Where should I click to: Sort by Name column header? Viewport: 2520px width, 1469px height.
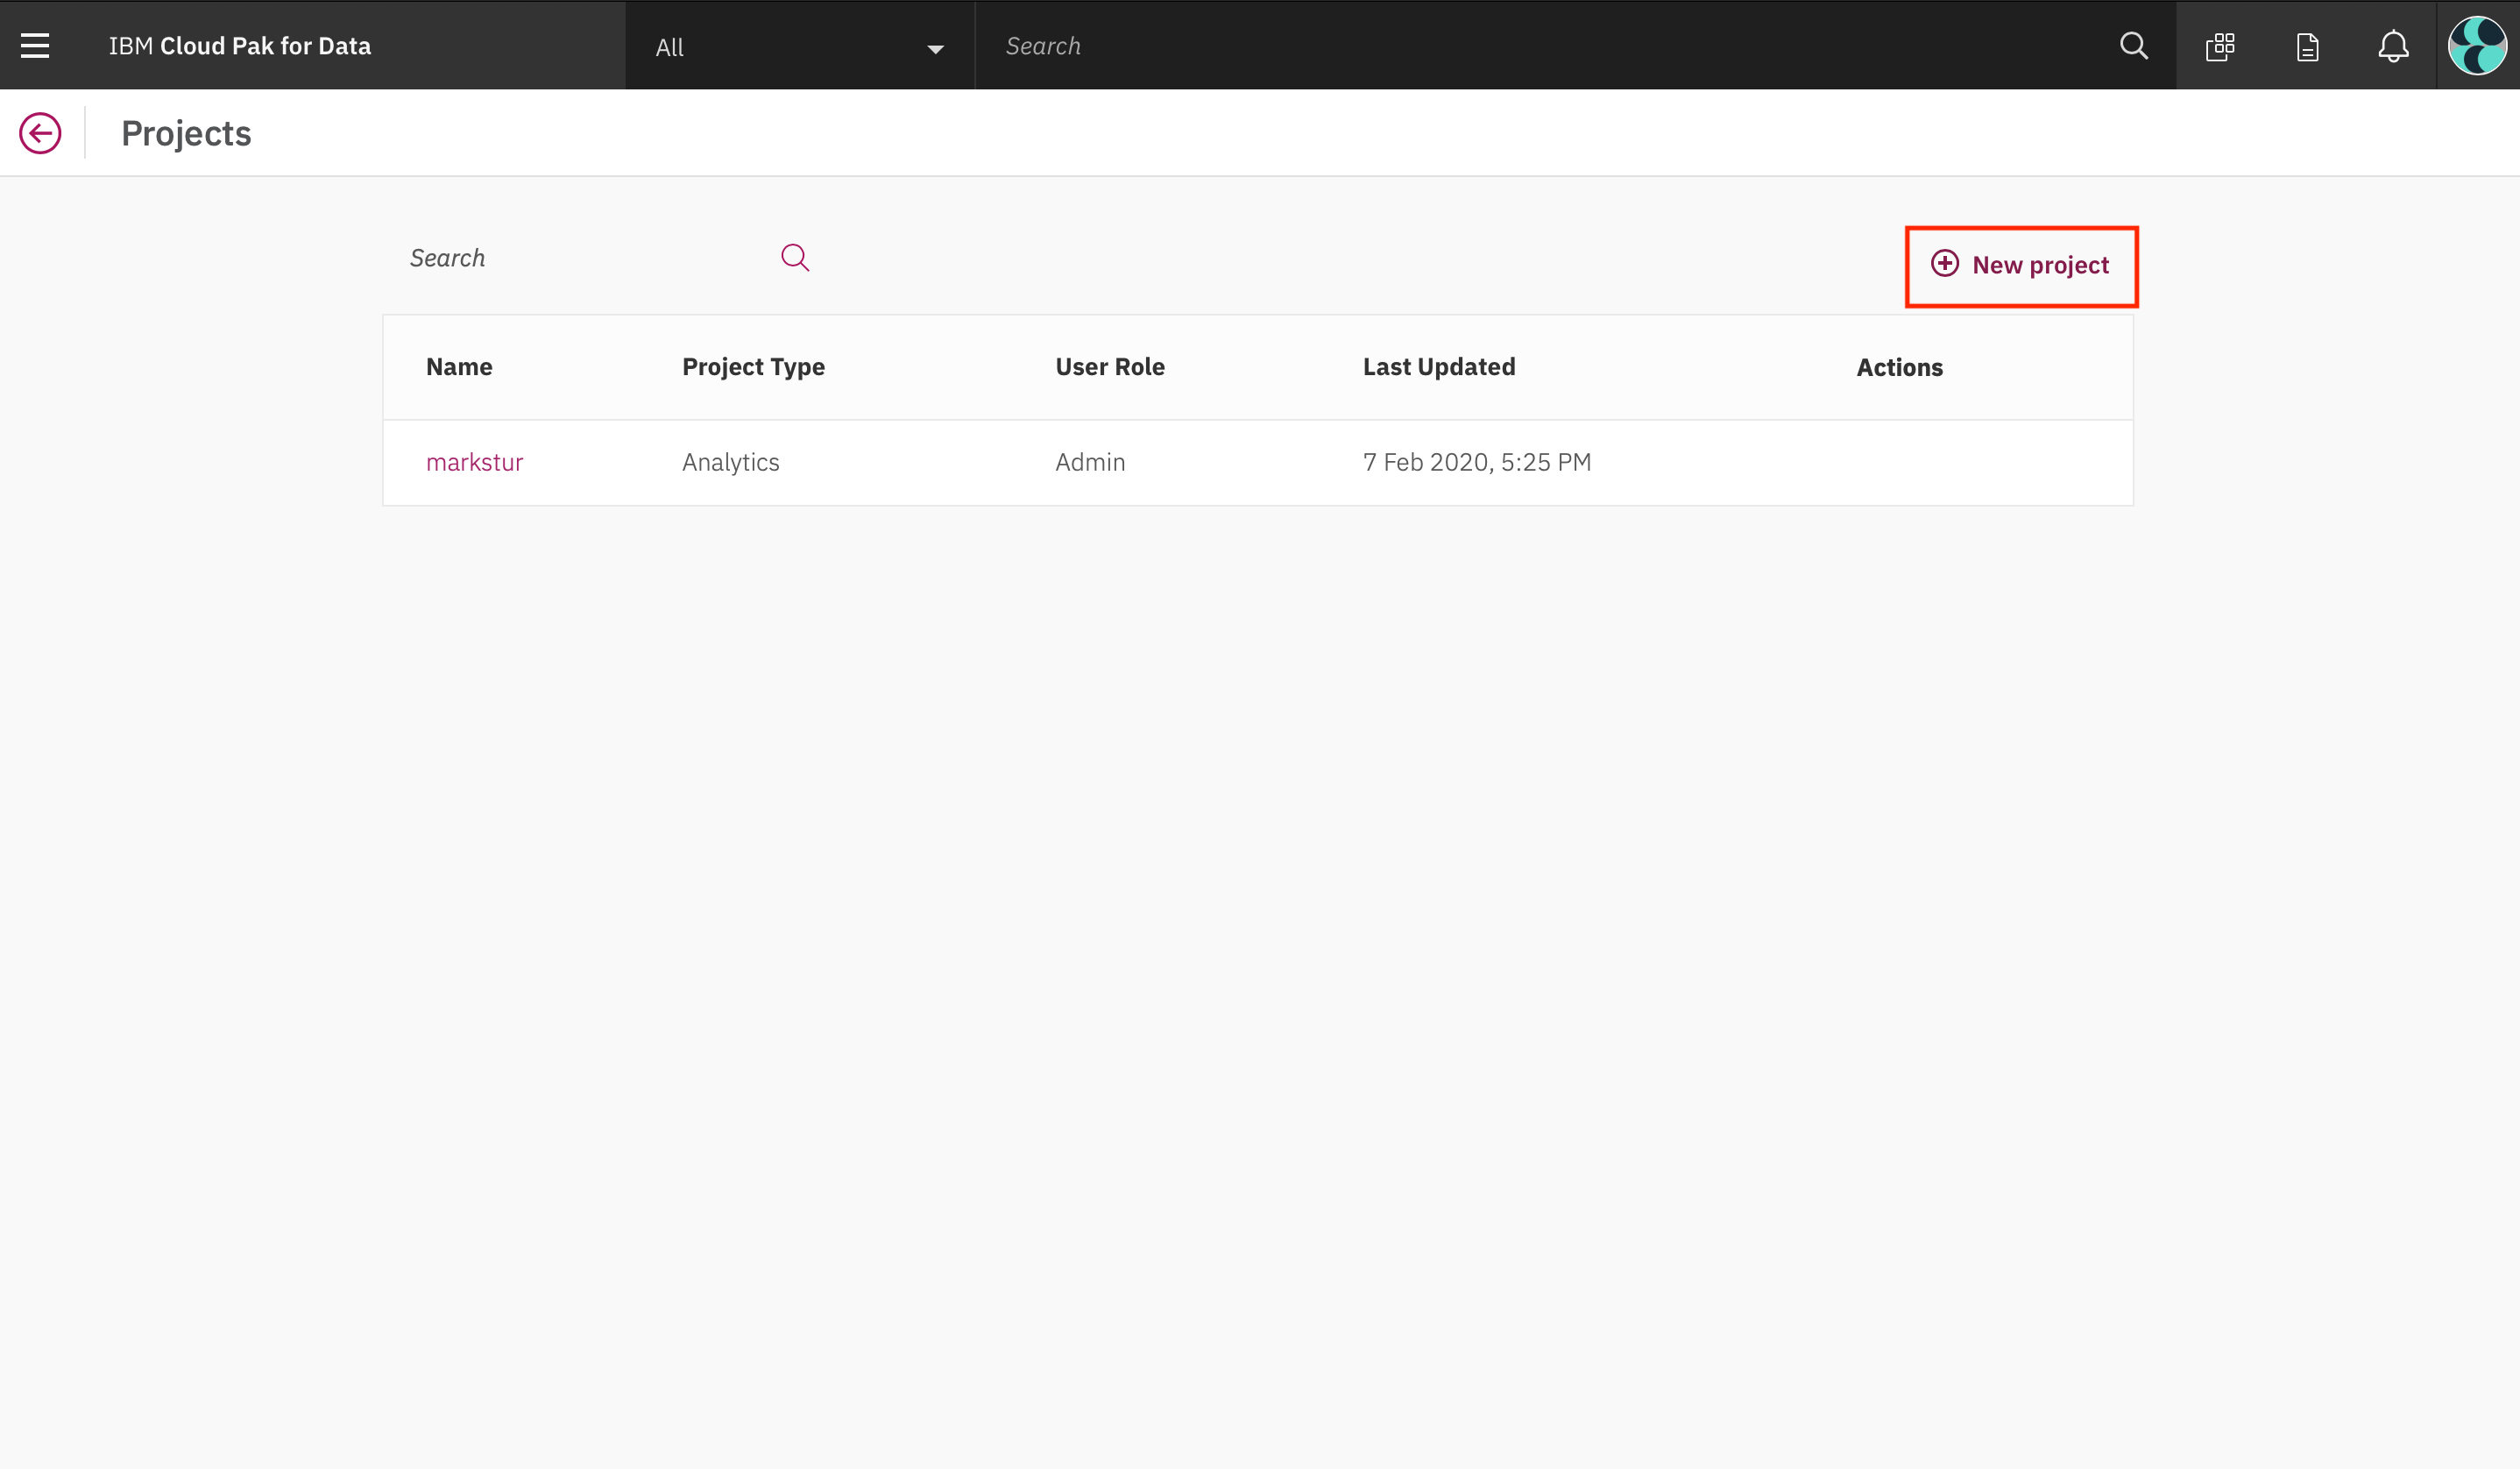(x=459, y=367)
